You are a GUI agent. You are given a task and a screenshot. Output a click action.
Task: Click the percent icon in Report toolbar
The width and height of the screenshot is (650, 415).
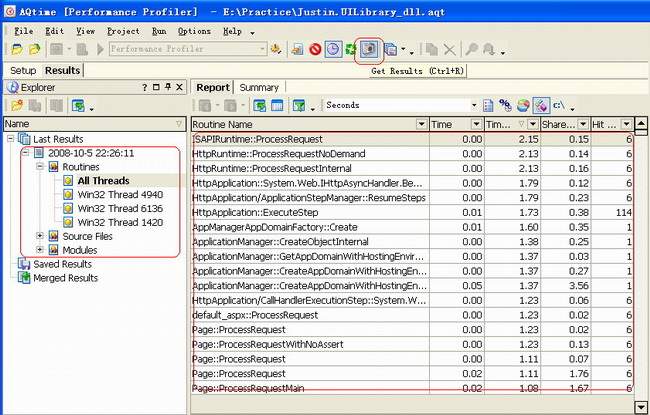[505, 105]
